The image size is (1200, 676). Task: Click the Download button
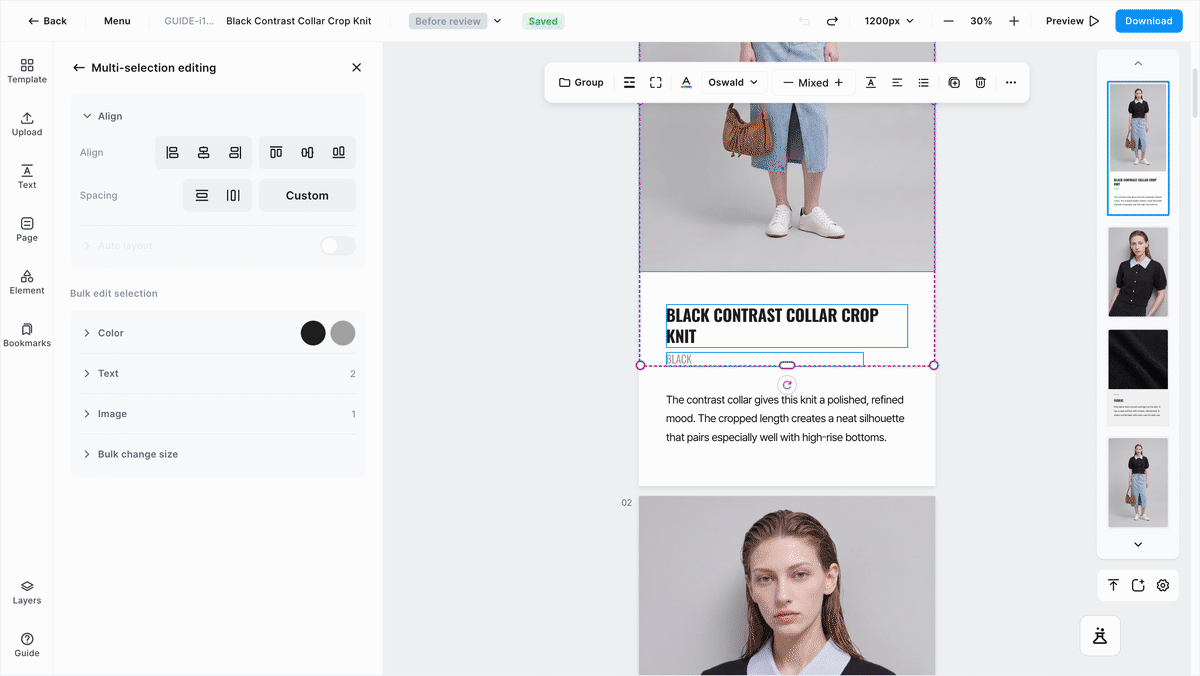coord(1148,21)
